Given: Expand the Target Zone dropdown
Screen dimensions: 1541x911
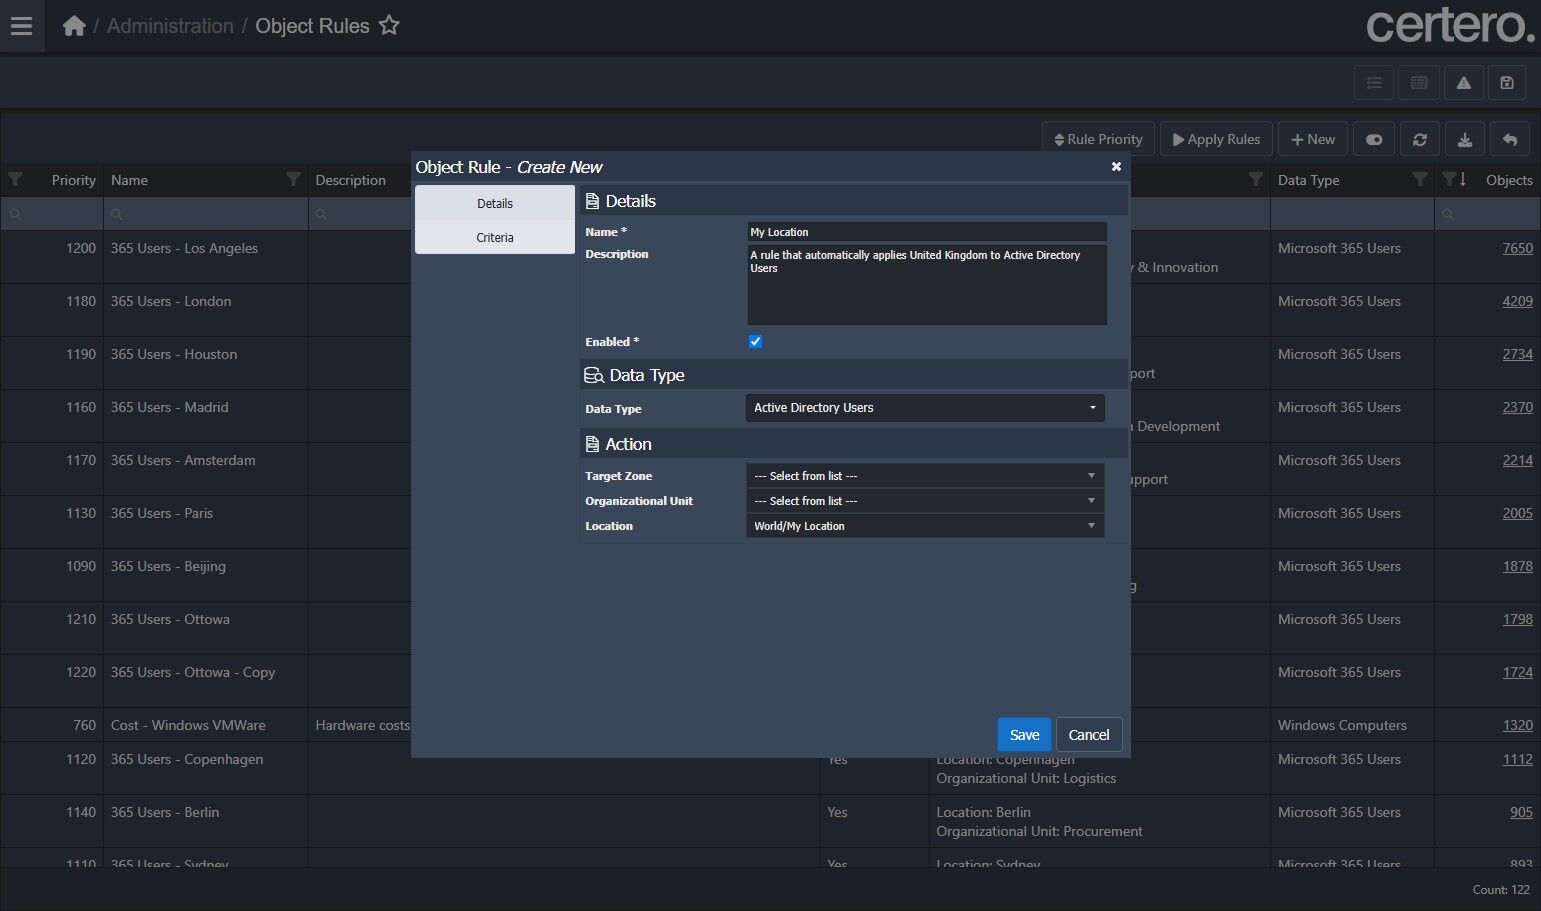Looking at the screenshot, I should (x=925, y=476).
